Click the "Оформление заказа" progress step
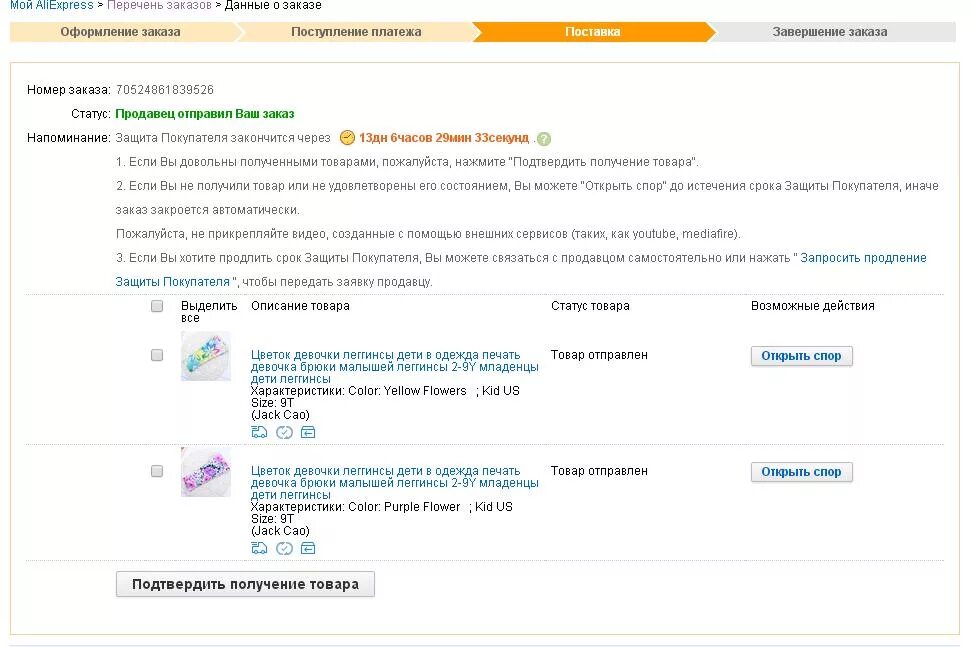The image size is (970, 647). point(120,32)
